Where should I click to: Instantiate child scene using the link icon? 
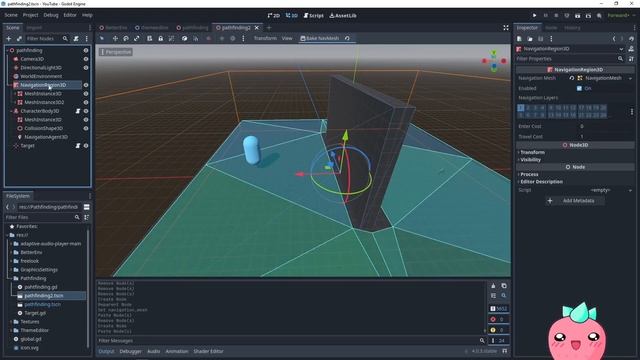[19, 38]
